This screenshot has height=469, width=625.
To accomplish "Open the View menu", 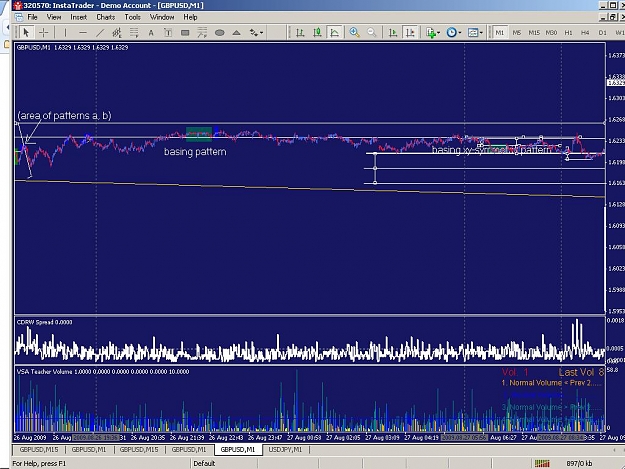I will pos(54,17).
